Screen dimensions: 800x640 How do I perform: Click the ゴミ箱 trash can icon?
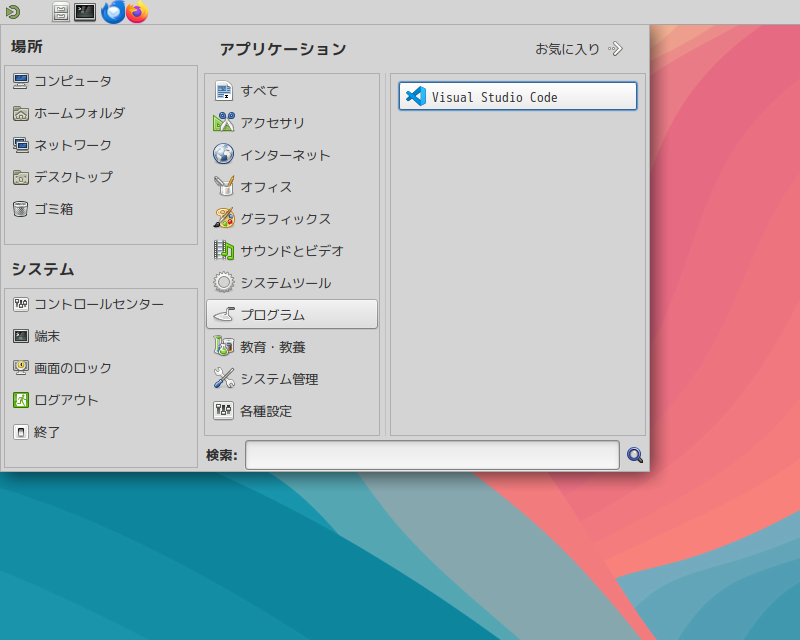(20, 209)
